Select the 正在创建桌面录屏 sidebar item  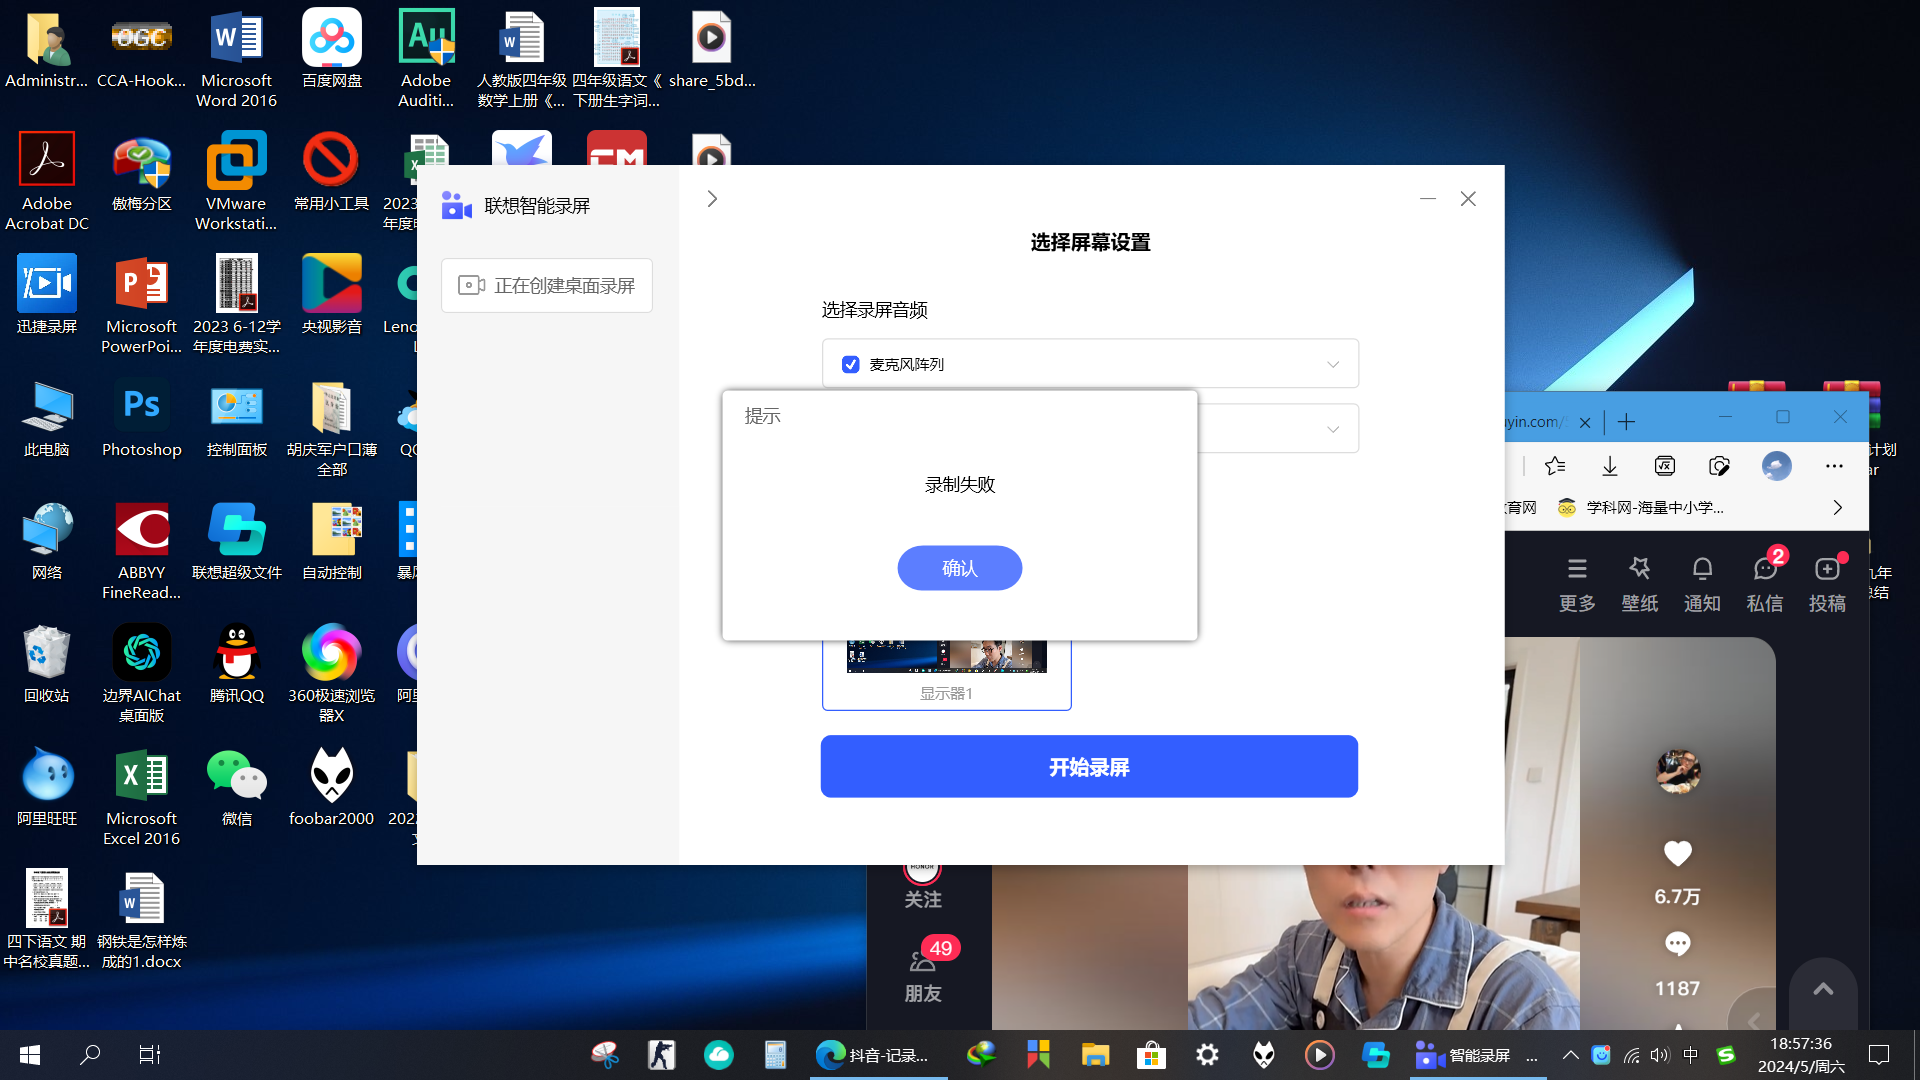pos(547,286)
